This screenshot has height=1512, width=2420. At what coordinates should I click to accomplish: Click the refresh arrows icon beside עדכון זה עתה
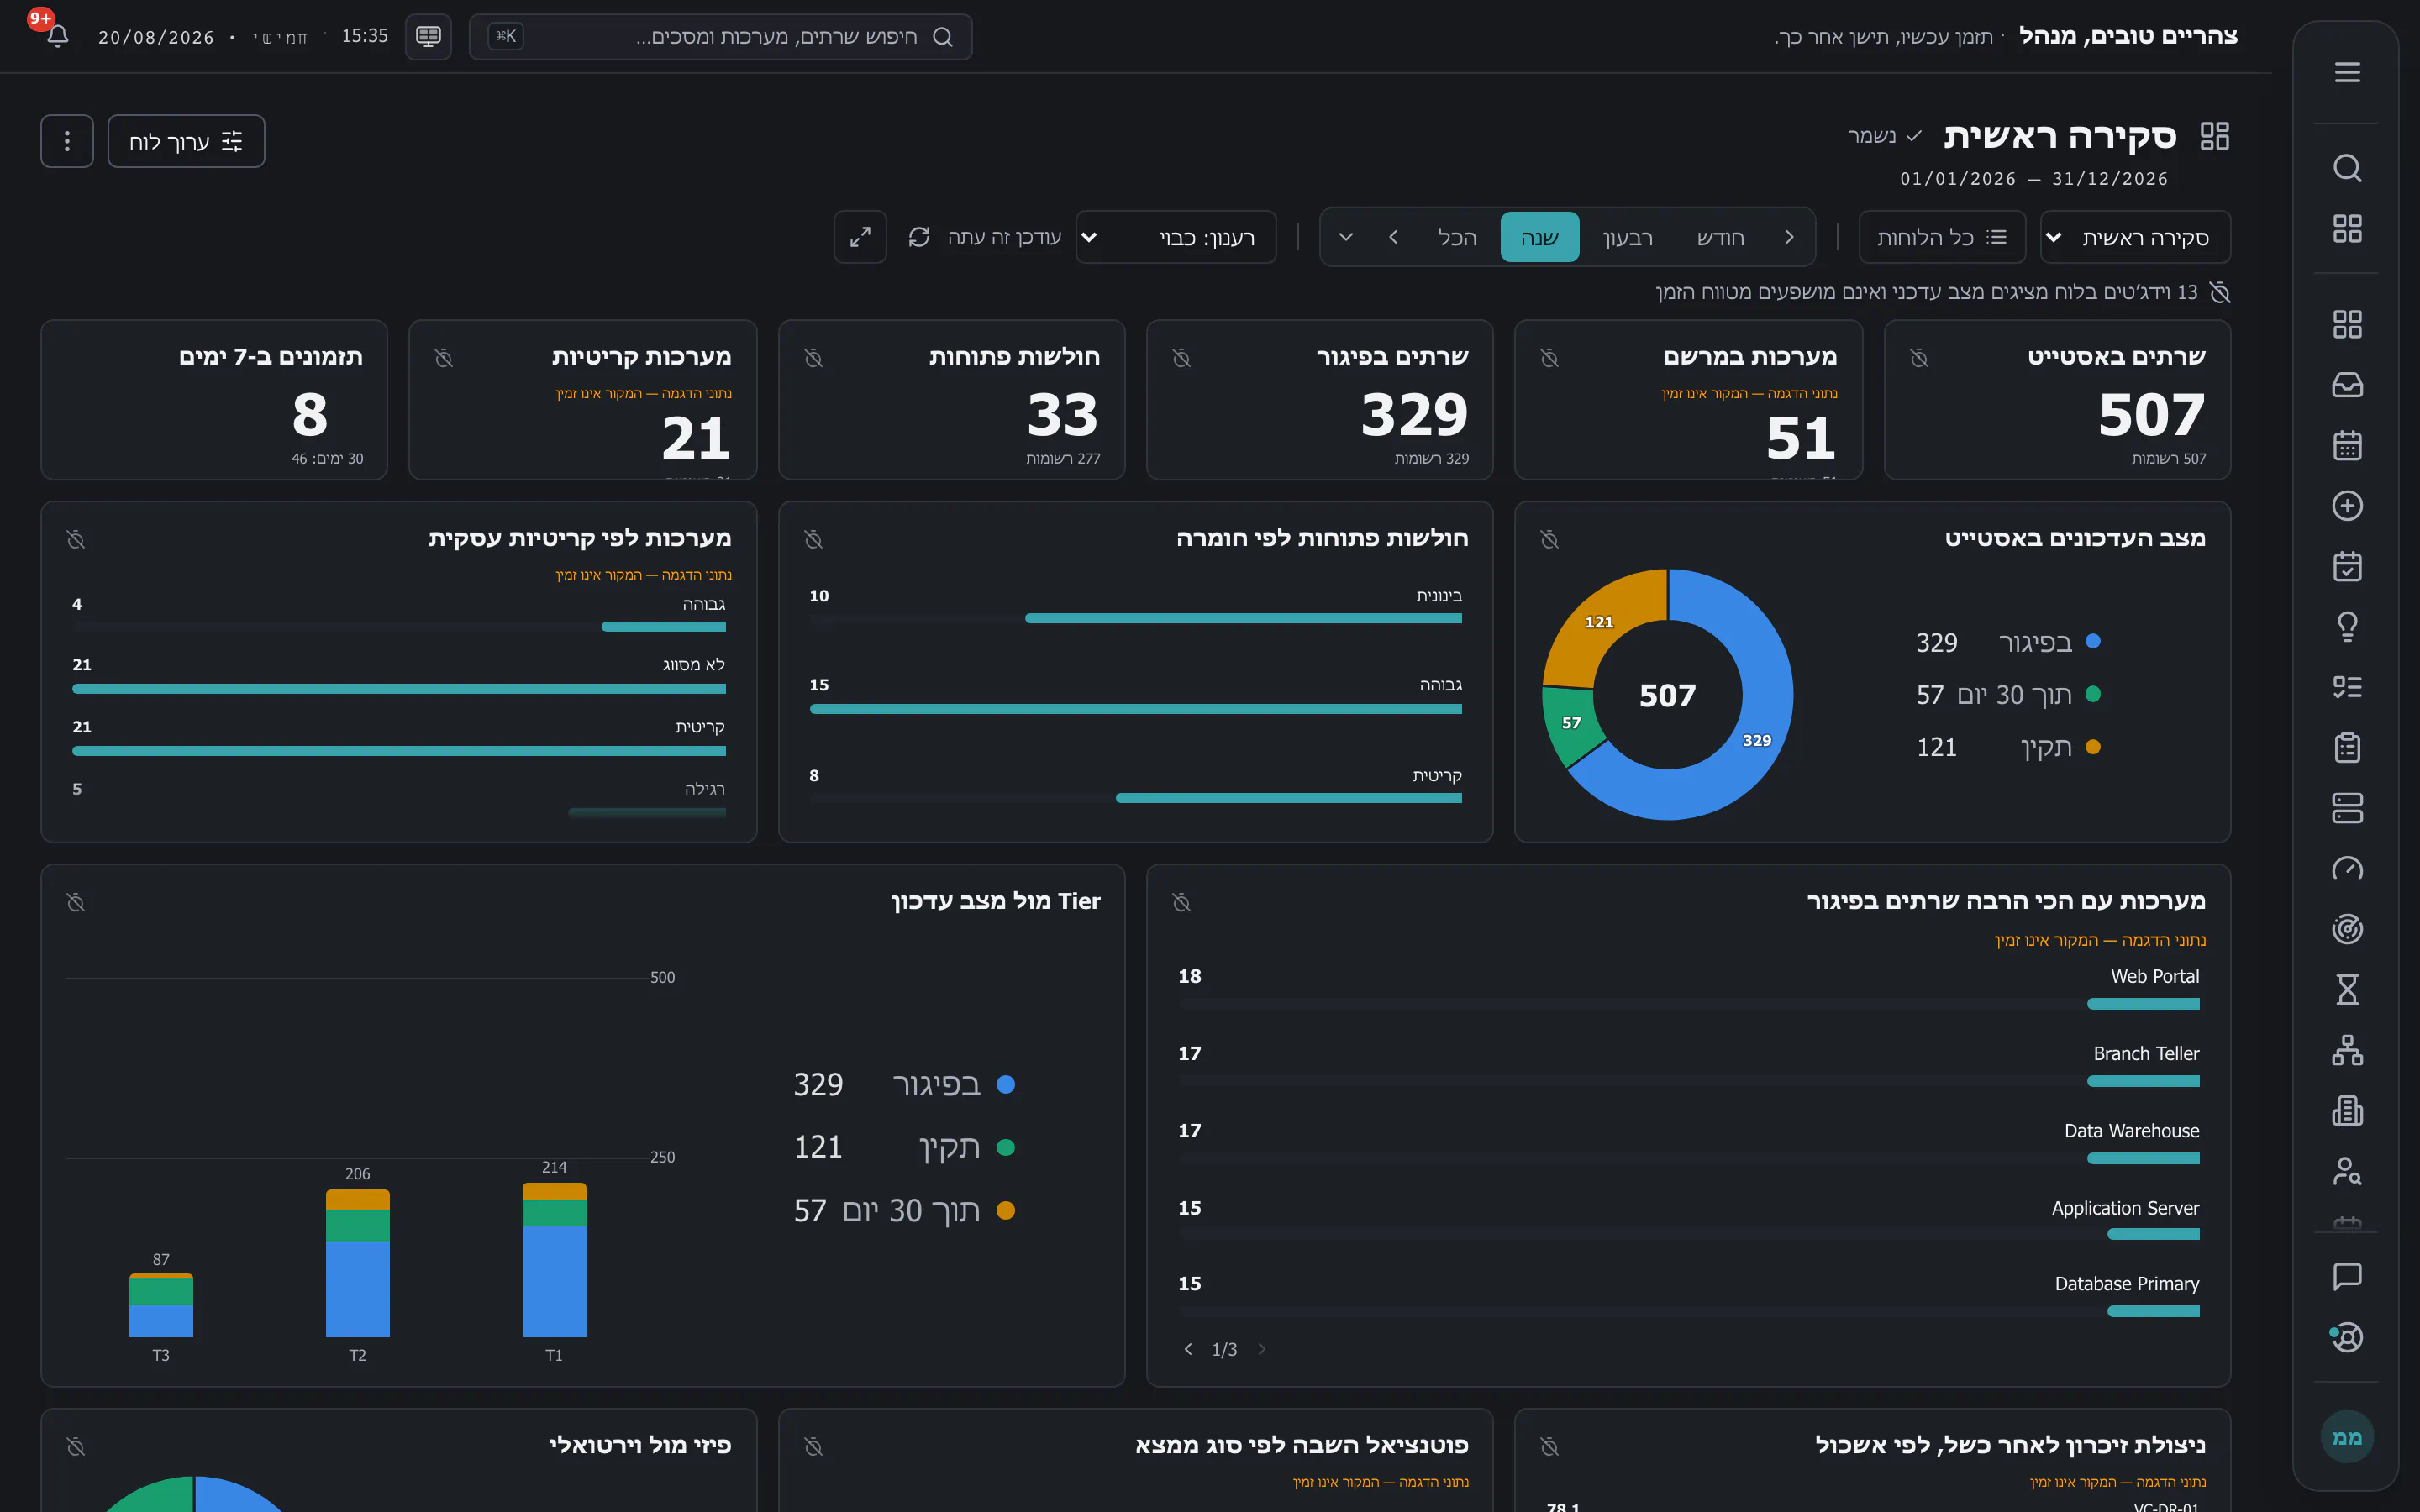(919, 237)
